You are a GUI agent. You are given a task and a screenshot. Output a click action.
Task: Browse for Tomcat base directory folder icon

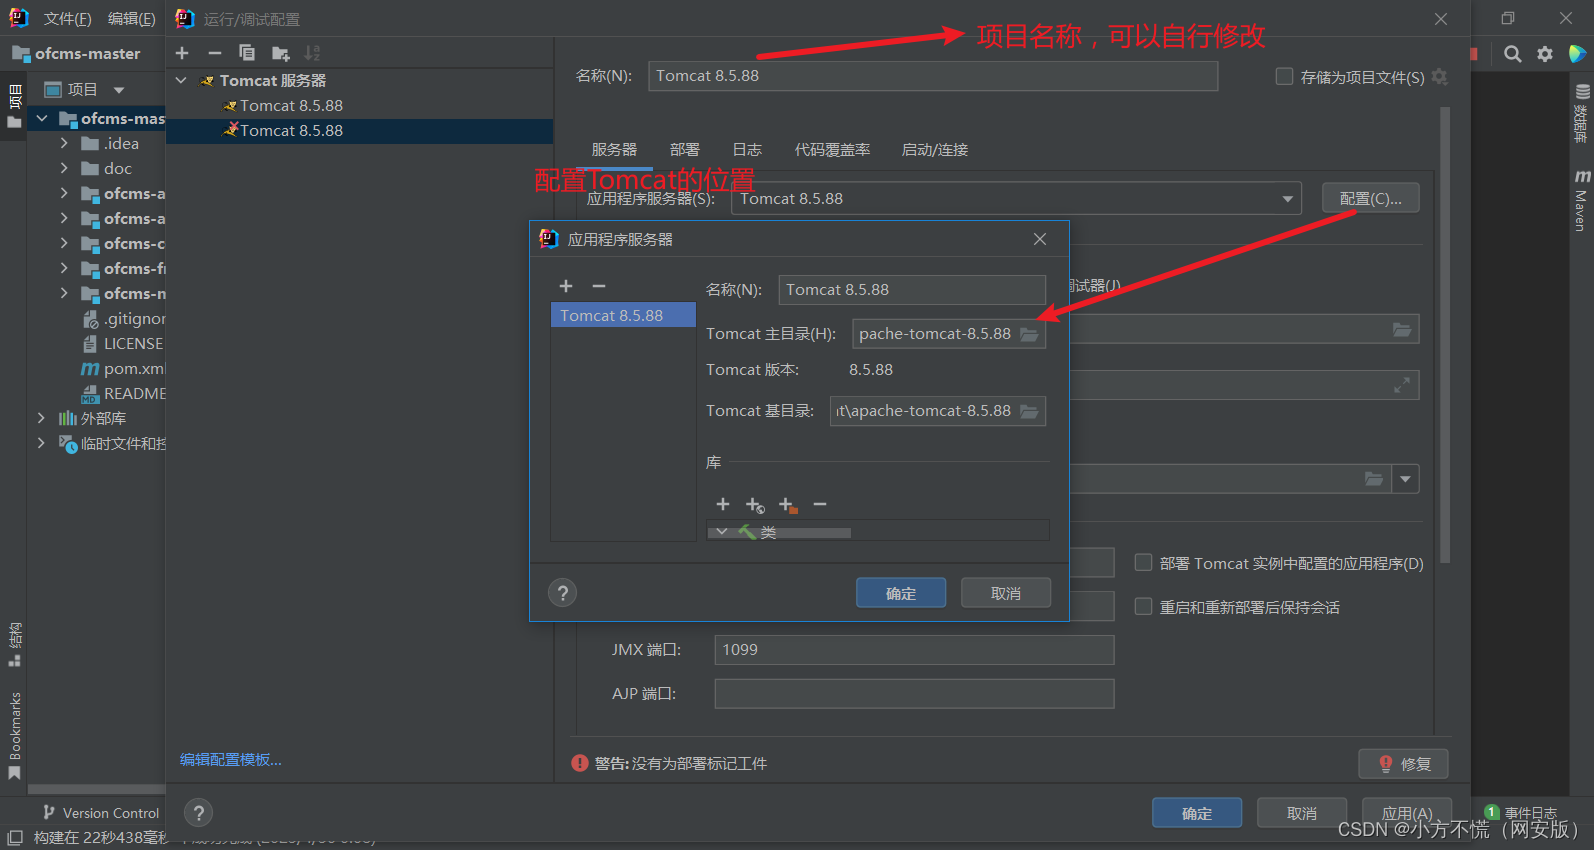pyautogui.click(x=1029, y=411)
